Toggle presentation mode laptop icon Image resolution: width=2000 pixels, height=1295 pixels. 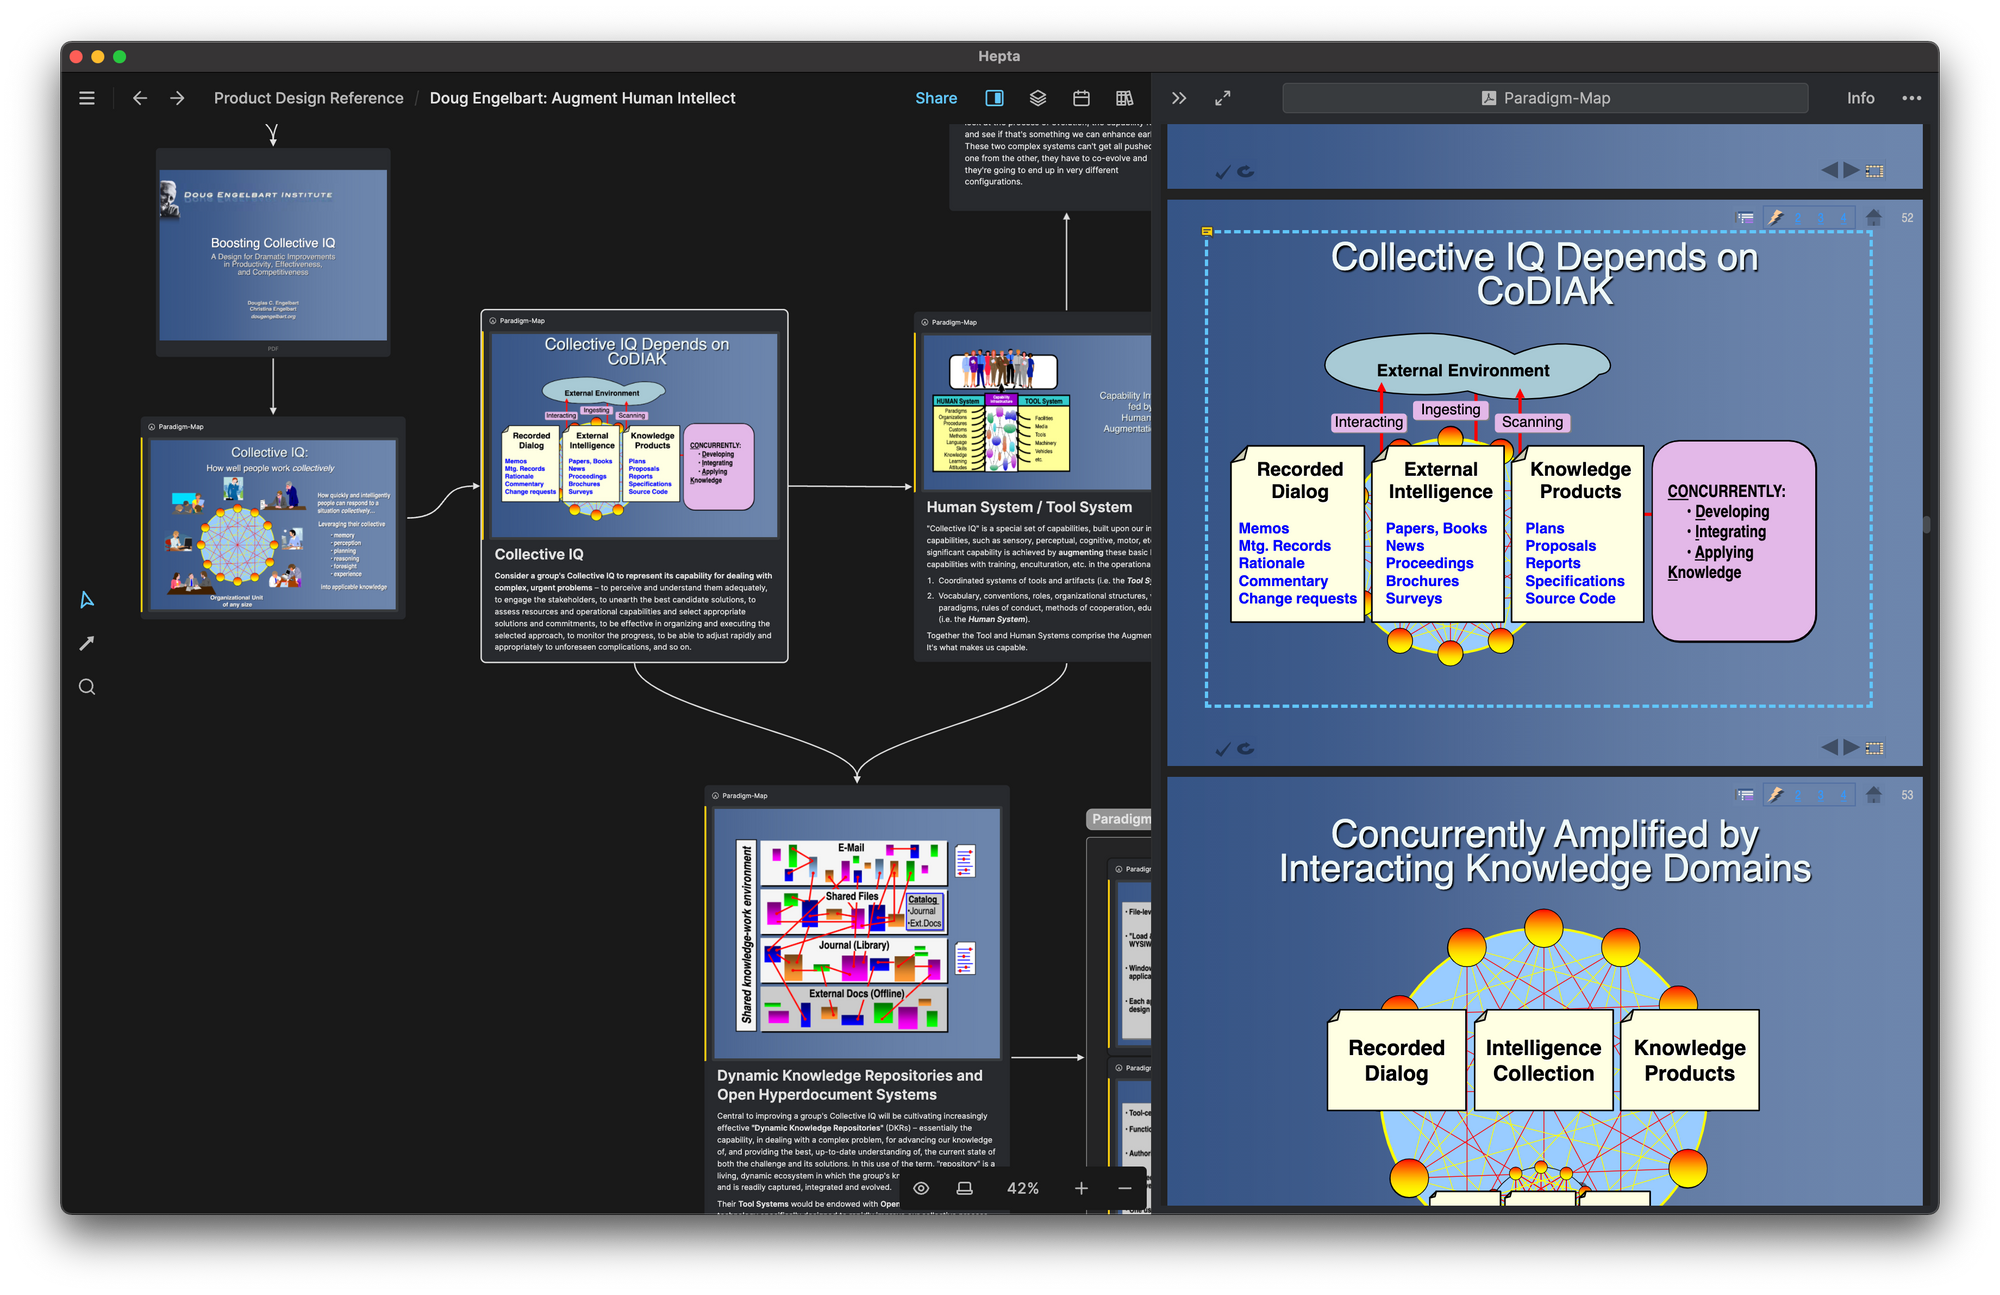965,1188
